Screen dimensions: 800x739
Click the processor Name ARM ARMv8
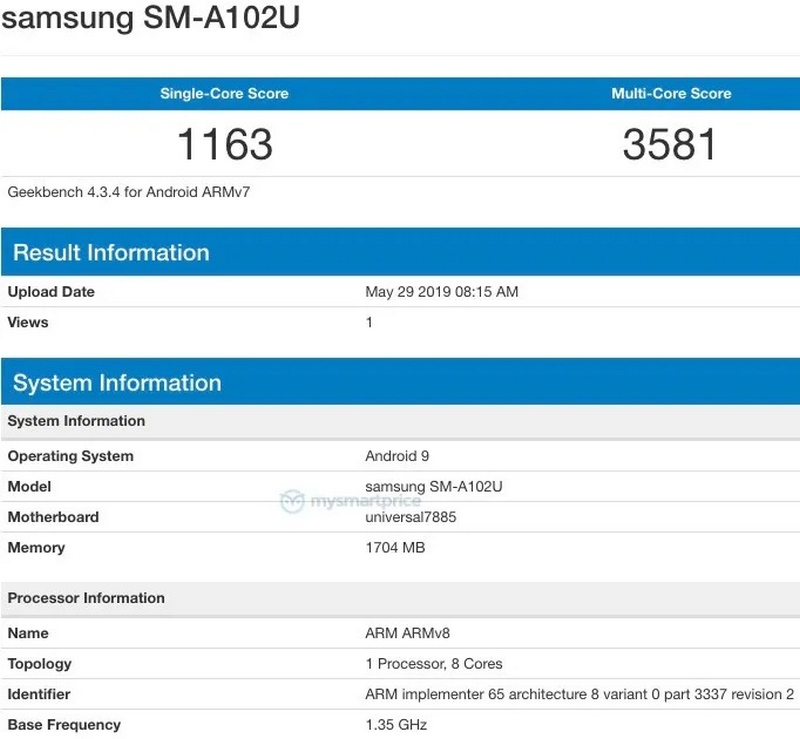tap(408, 633)
